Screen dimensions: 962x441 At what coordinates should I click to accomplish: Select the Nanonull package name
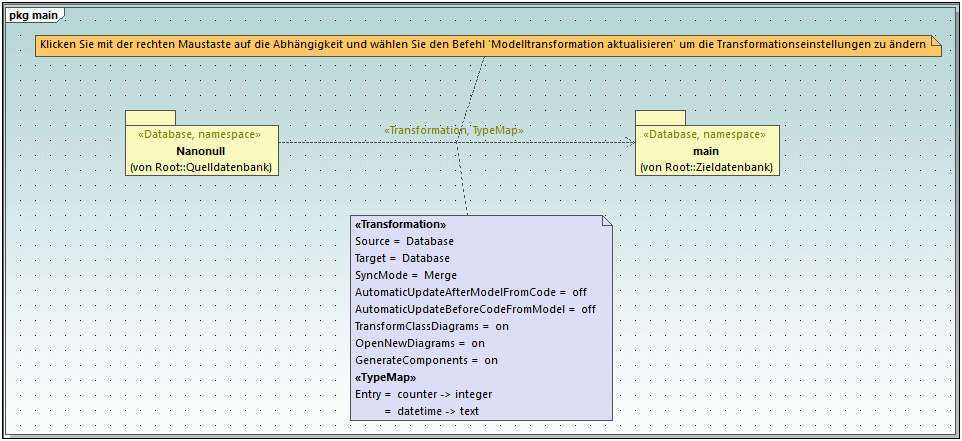tap(200, 151)
